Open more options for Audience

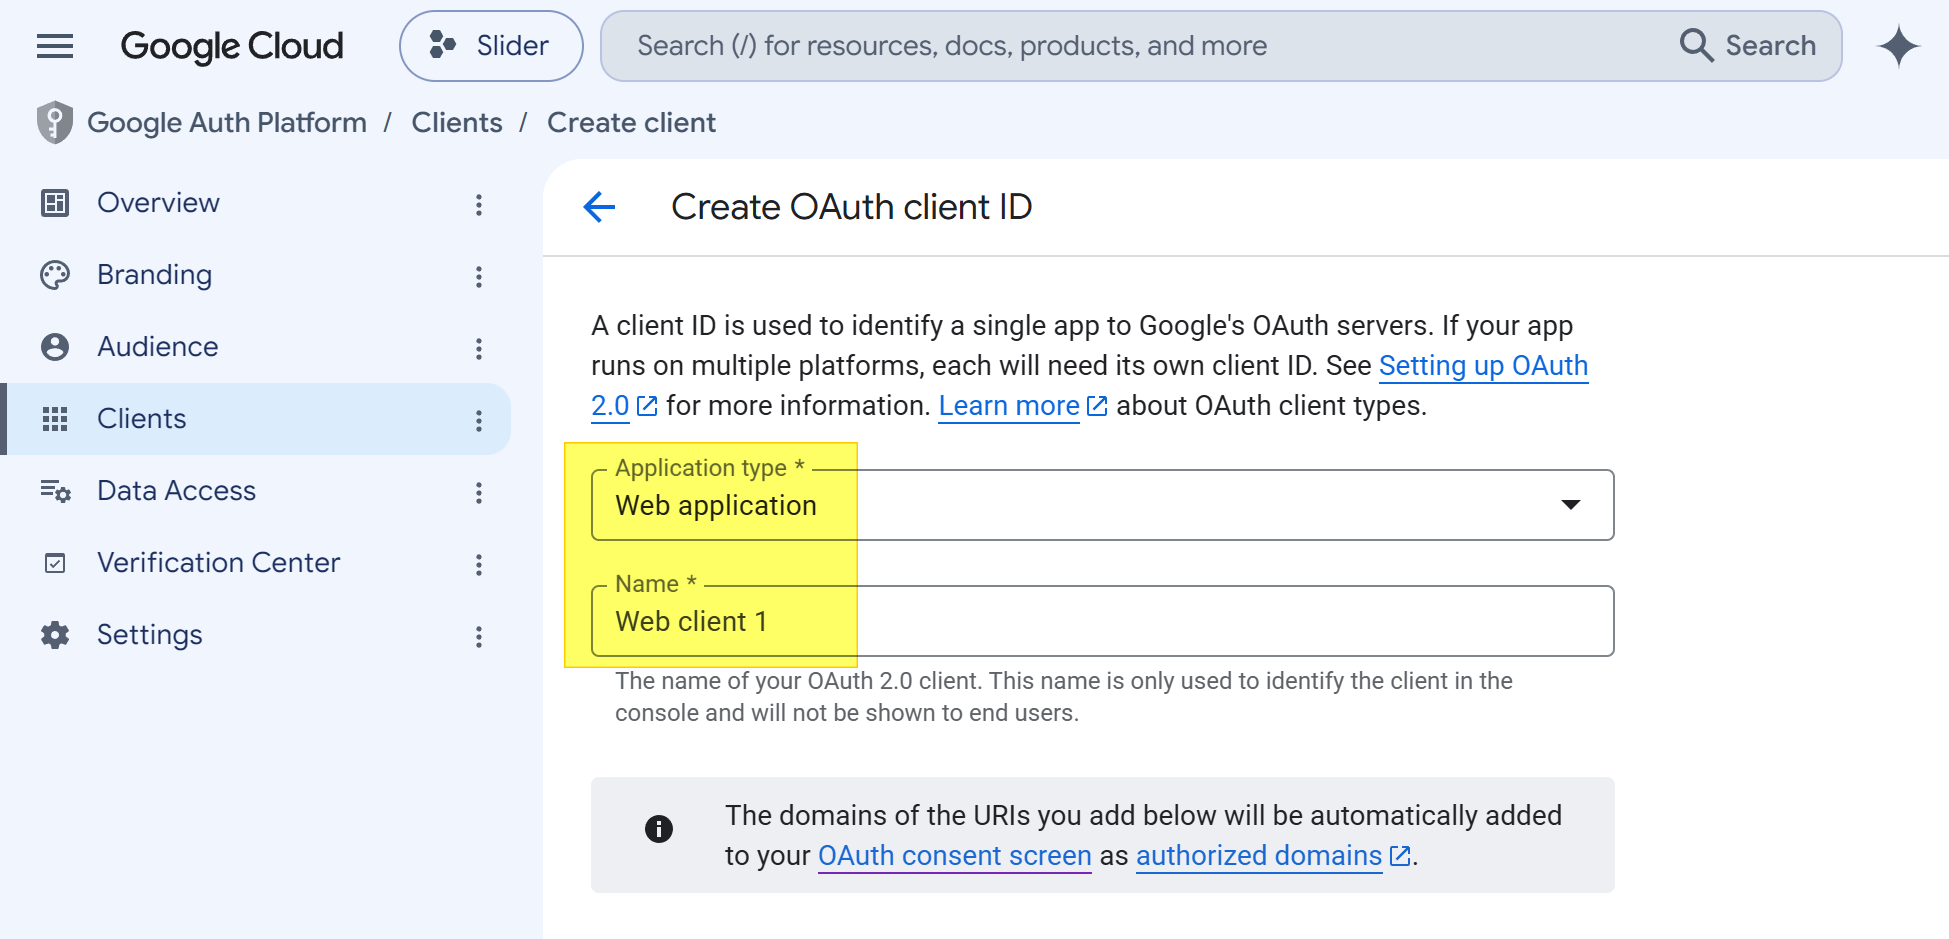(x=479, y=349)
